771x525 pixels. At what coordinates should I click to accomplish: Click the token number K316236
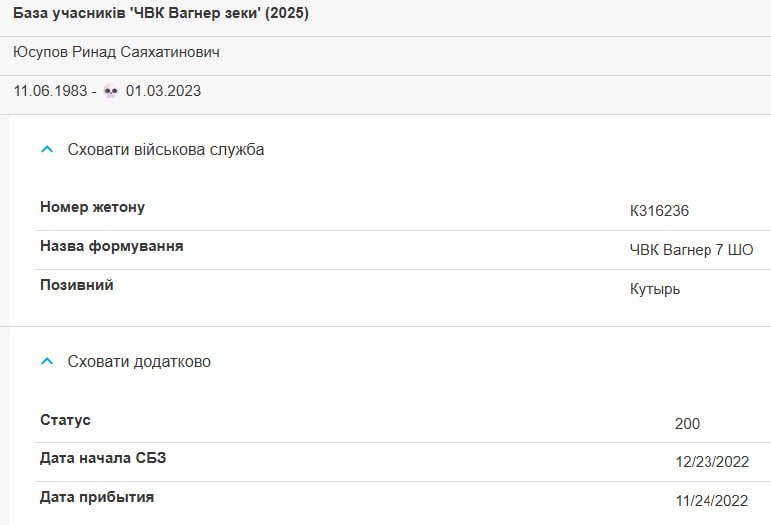[x=659, y=210]
